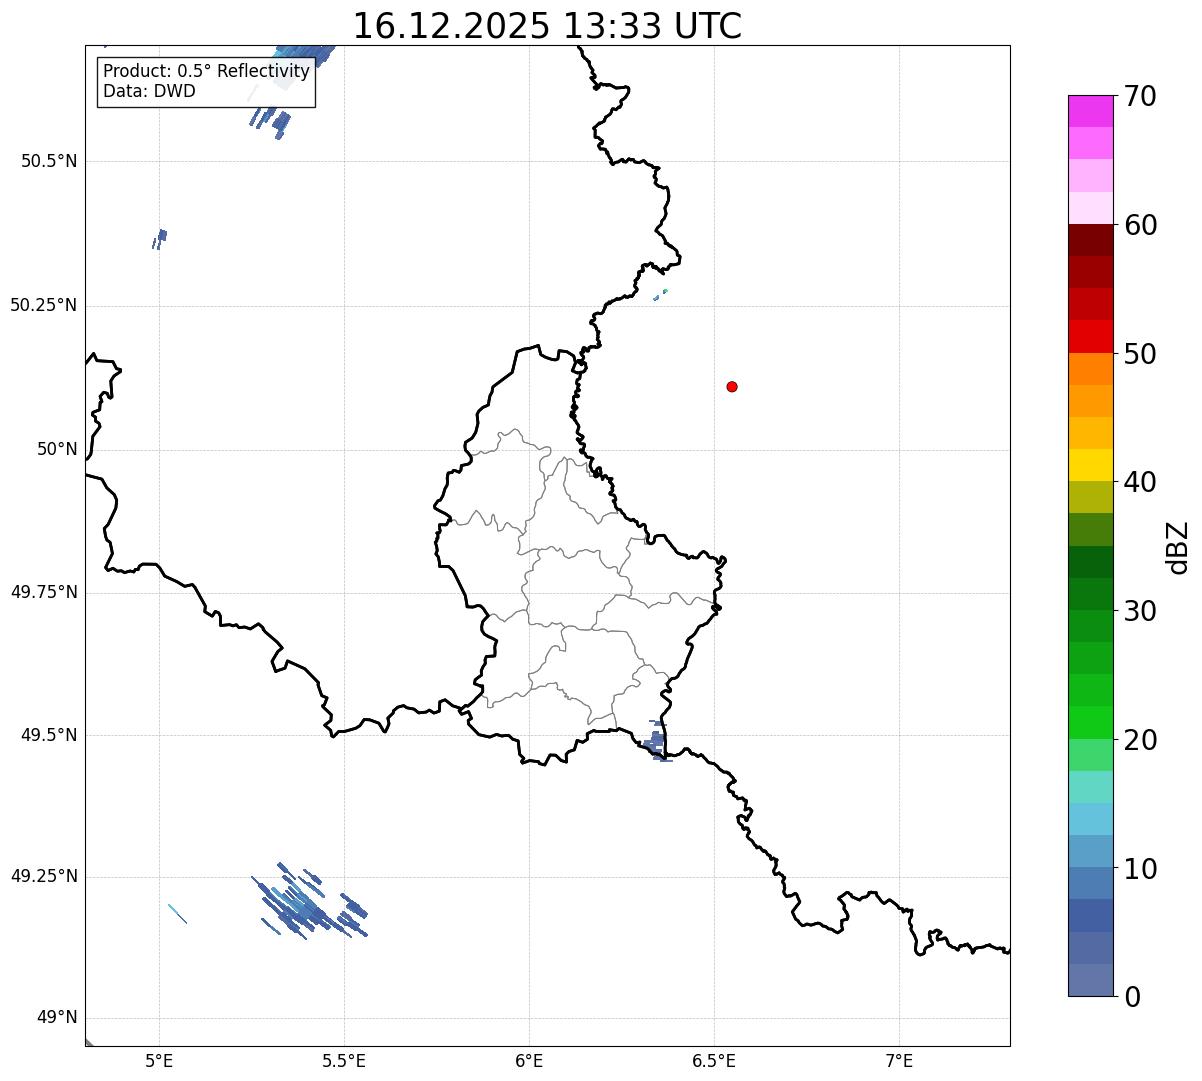1202x1081 pixels.
Task: Click the latitude label "49.25°N"
Action: pyautogui.click(x=44, y=876)
